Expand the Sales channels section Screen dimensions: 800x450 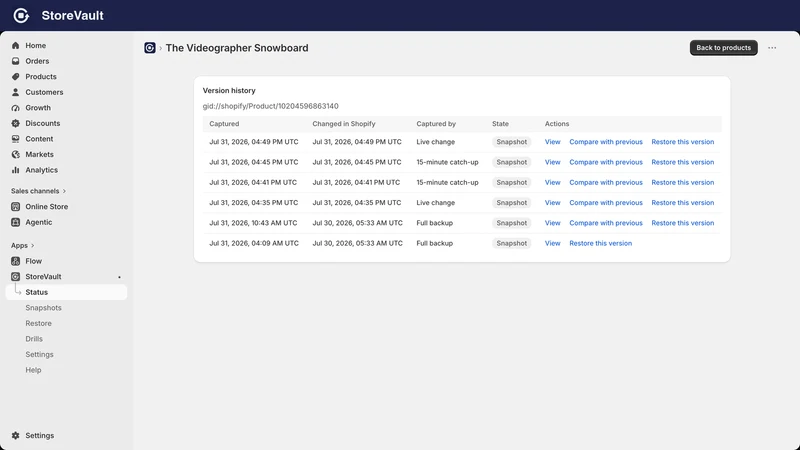tap(39, 191)
